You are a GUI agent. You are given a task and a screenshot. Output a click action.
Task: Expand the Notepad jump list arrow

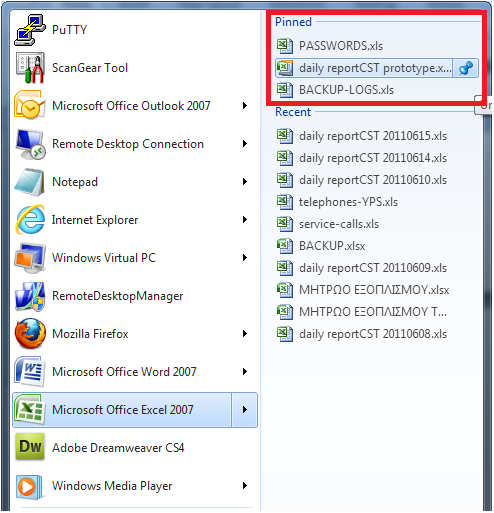pyautogui.click(x=245, y=182)
